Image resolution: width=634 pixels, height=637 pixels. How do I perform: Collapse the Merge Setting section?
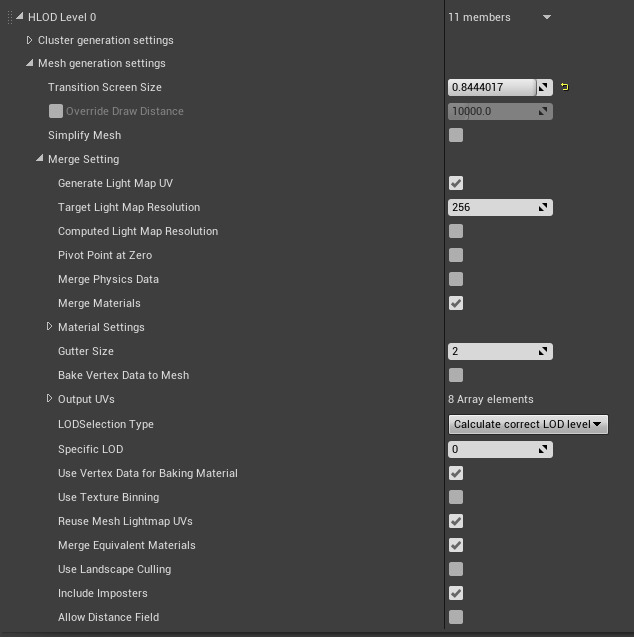point(40,159)
